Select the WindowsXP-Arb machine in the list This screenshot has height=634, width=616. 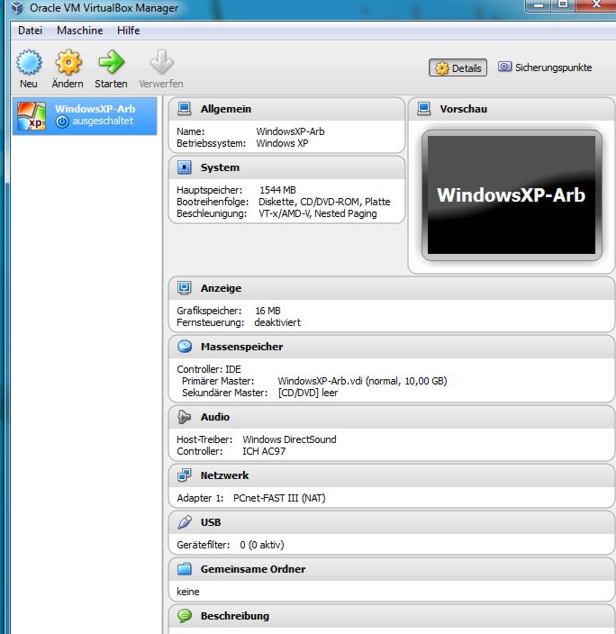[85, 116]
